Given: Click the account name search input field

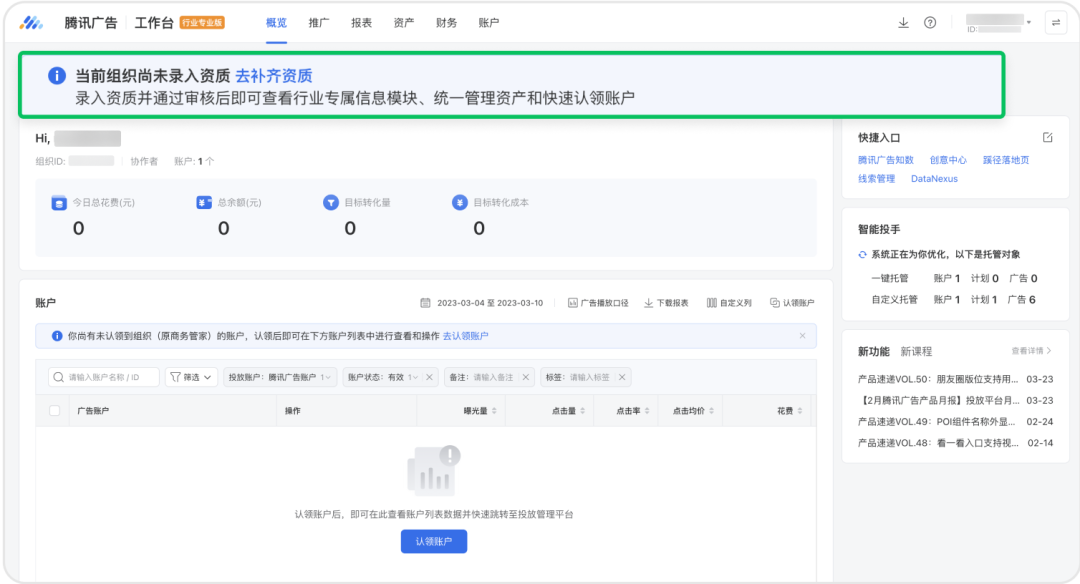Looking at the screenshot, I should pyautogui.click(x=105, y=377).
